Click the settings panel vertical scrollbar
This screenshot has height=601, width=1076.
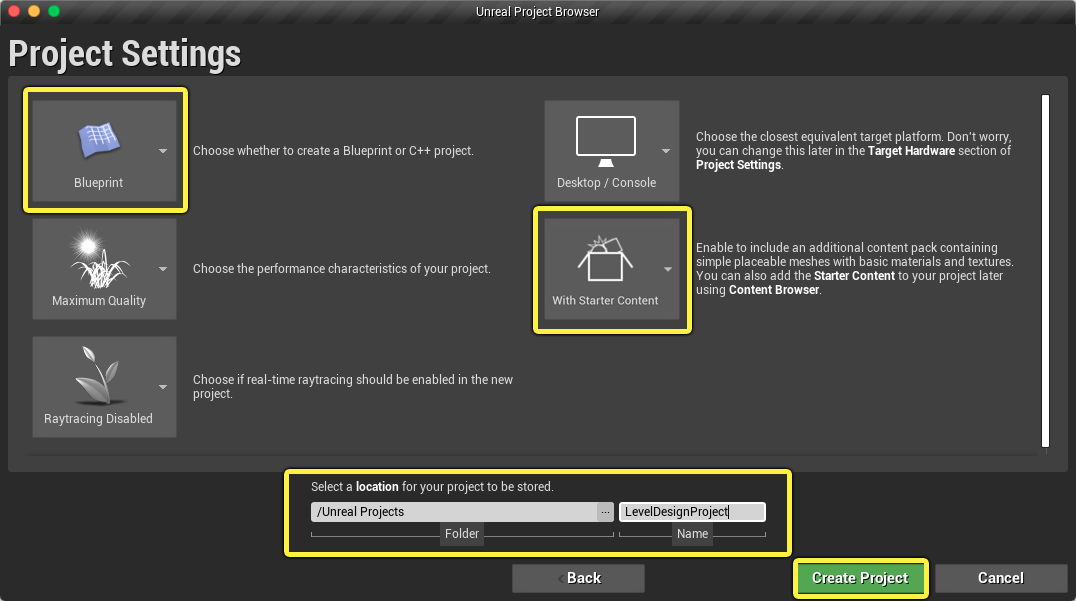[1045, 271]
